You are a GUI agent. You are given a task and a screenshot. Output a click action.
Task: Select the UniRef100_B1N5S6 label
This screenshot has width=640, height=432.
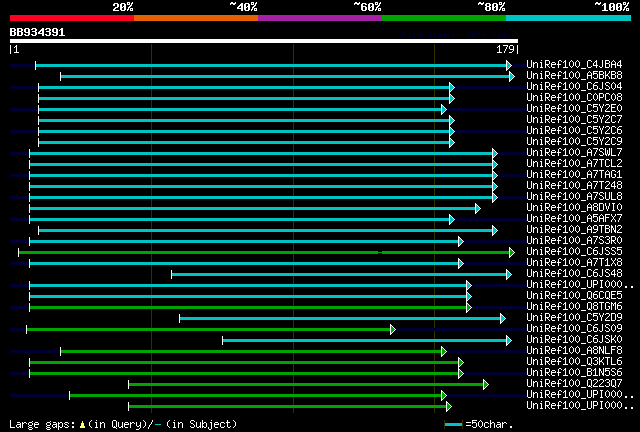point(574,373)
